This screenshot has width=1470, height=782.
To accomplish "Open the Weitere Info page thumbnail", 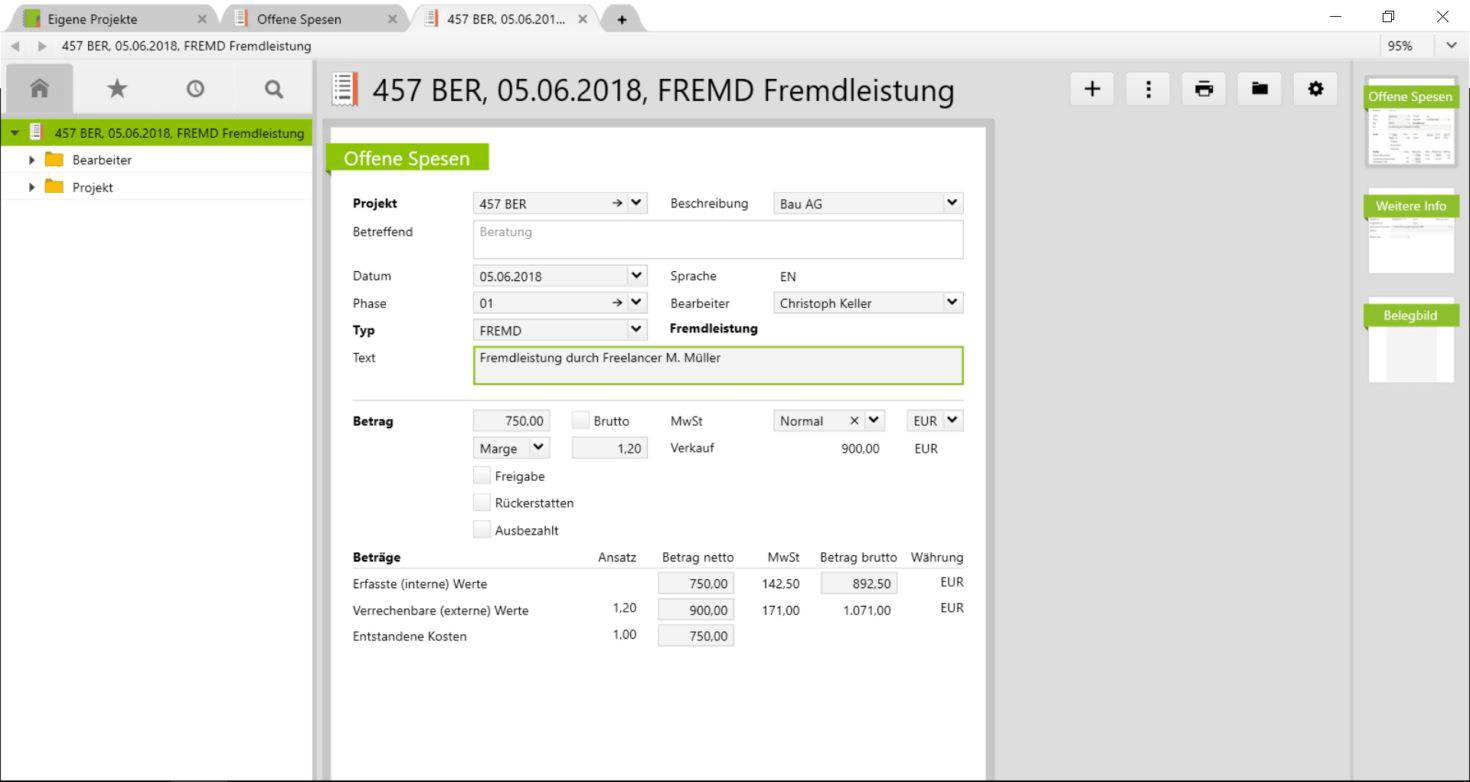I will [1410, 232].
